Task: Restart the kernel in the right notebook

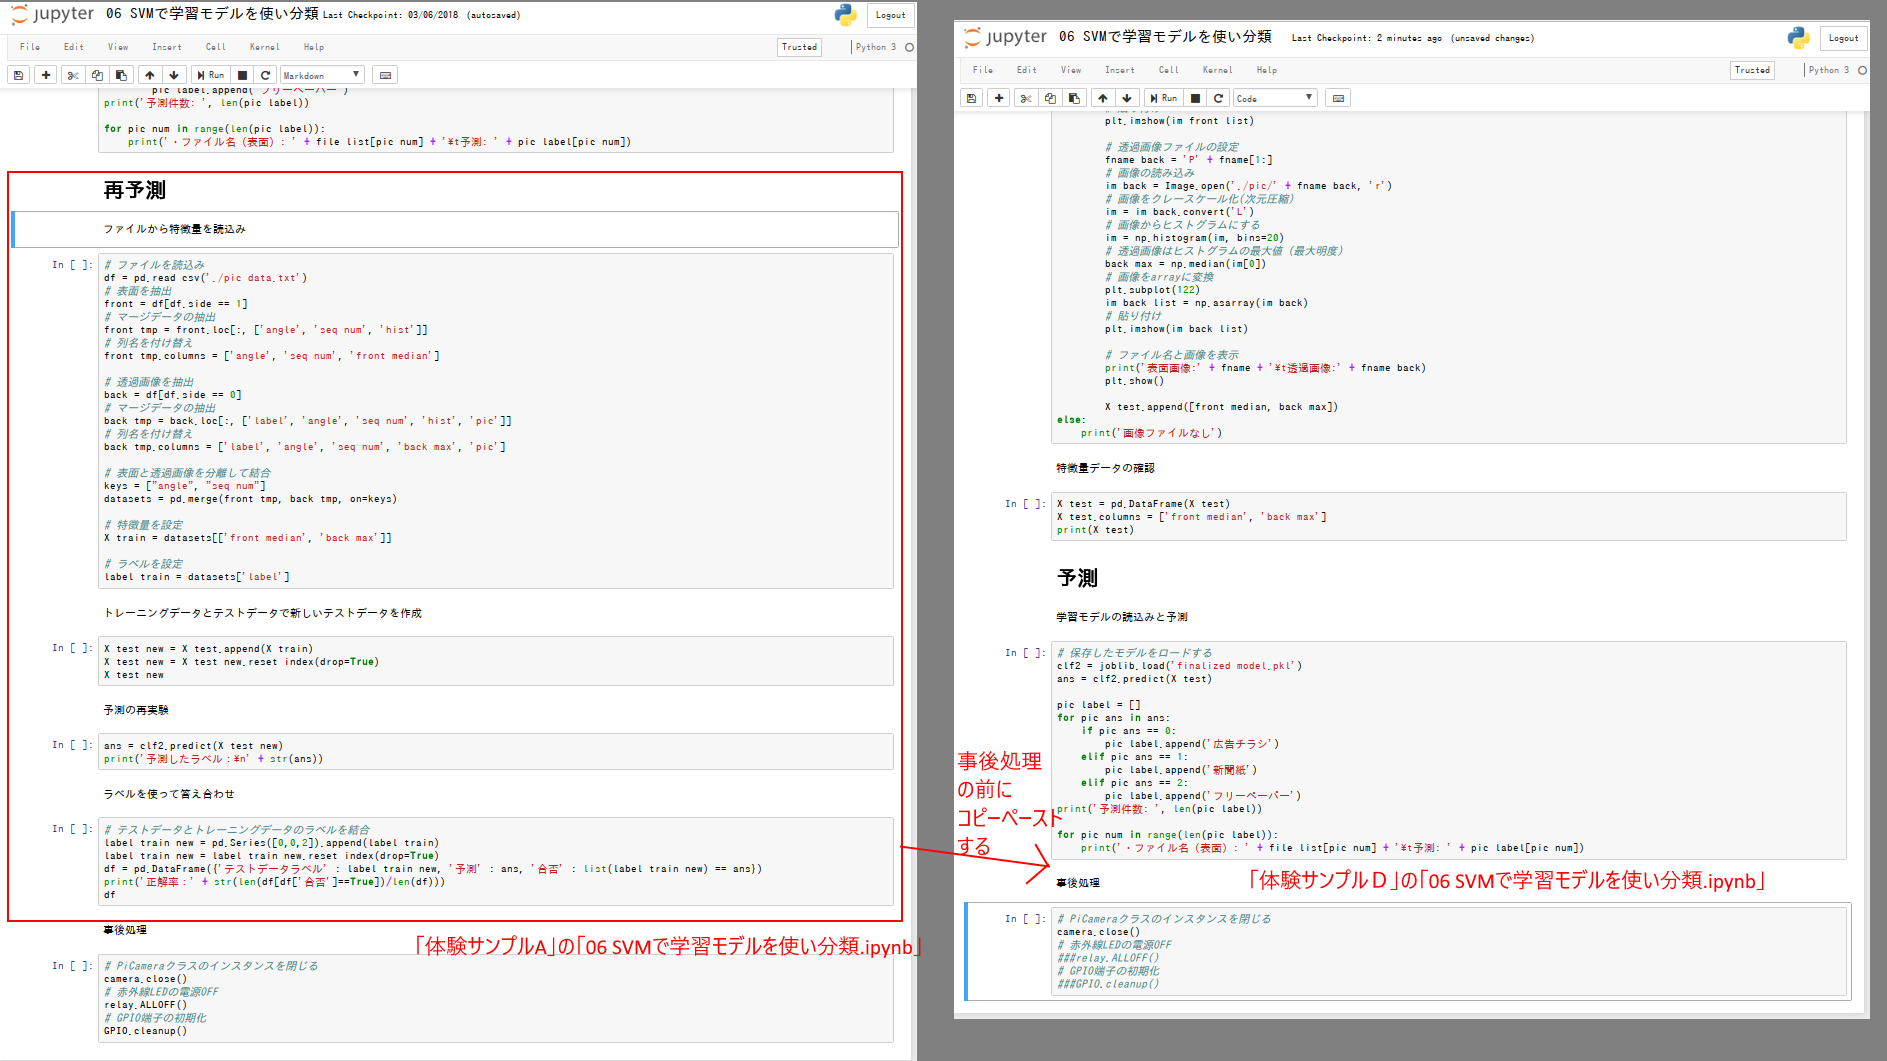Action: [1218, 98]
